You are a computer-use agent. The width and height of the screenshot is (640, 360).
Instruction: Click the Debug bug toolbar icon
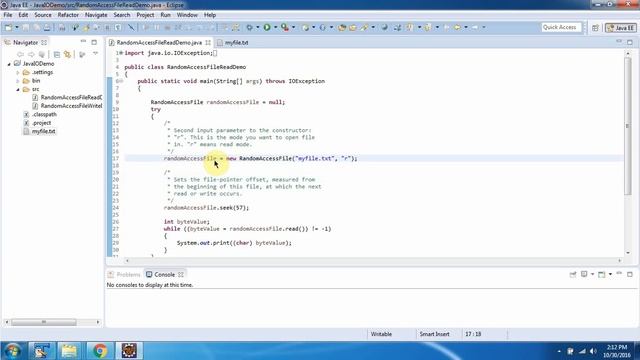pyautogui.click(x=249, y=27)
